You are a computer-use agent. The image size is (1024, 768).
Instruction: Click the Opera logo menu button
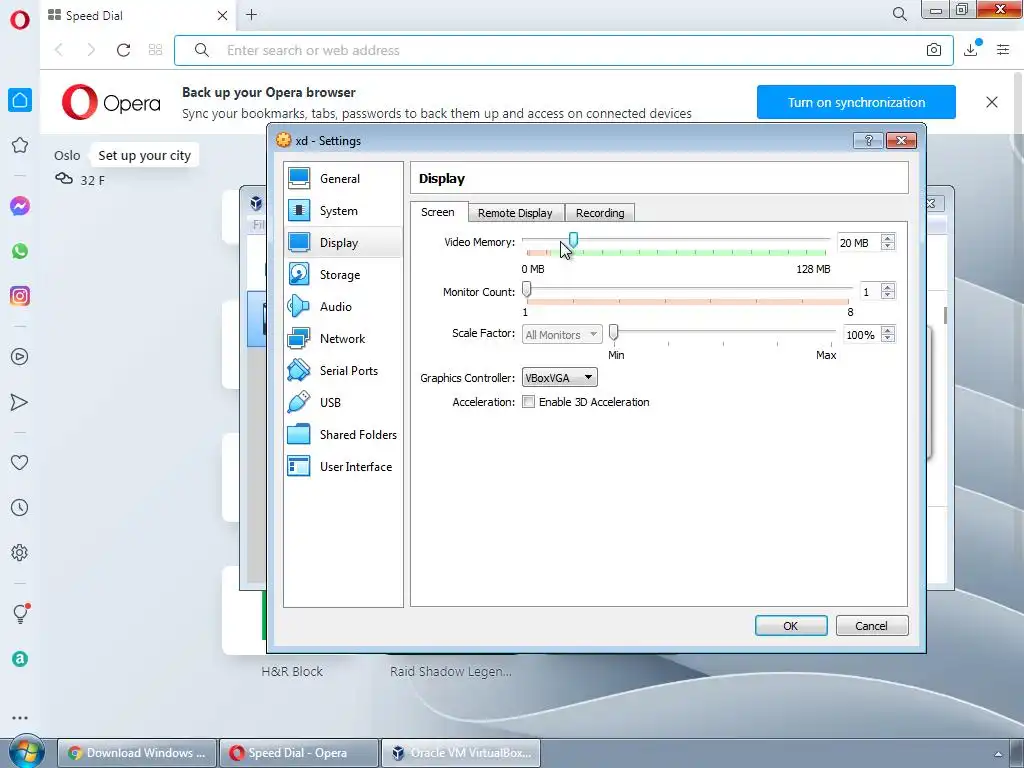pos(20,20)
